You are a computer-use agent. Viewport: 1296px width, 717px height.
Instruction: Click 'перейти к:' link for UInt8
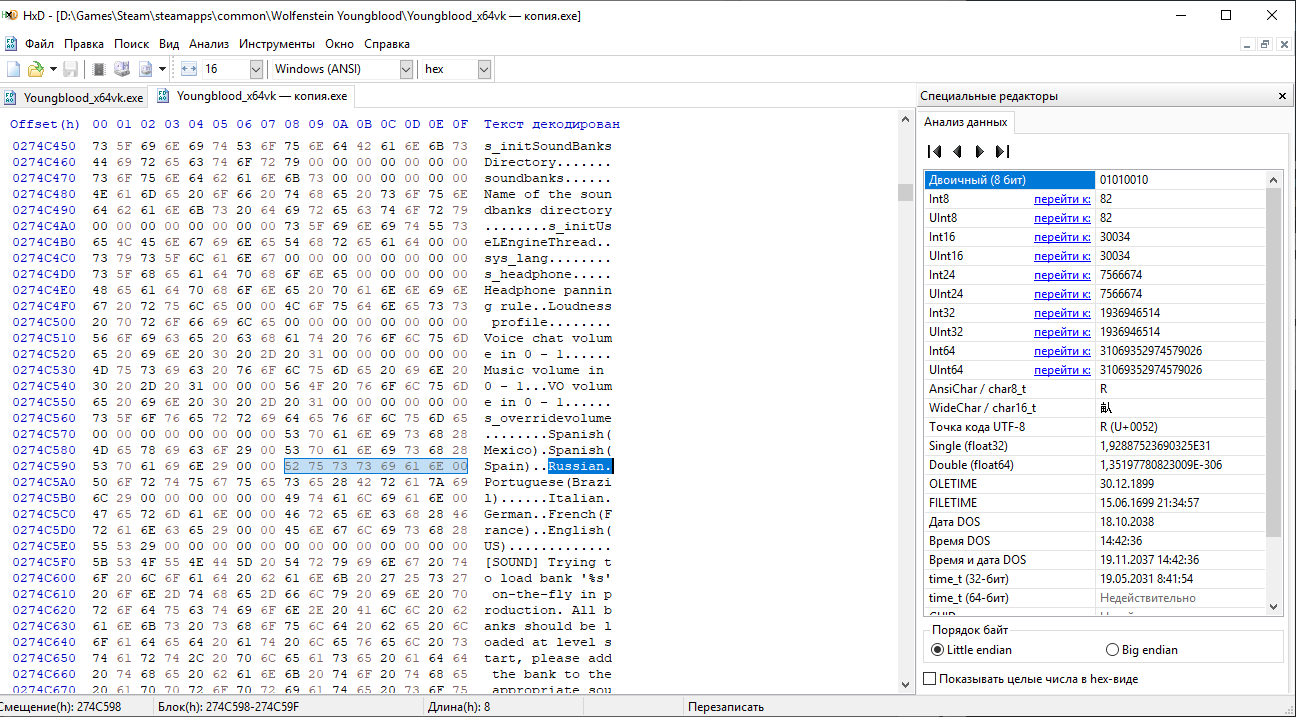coord(1062,218)
